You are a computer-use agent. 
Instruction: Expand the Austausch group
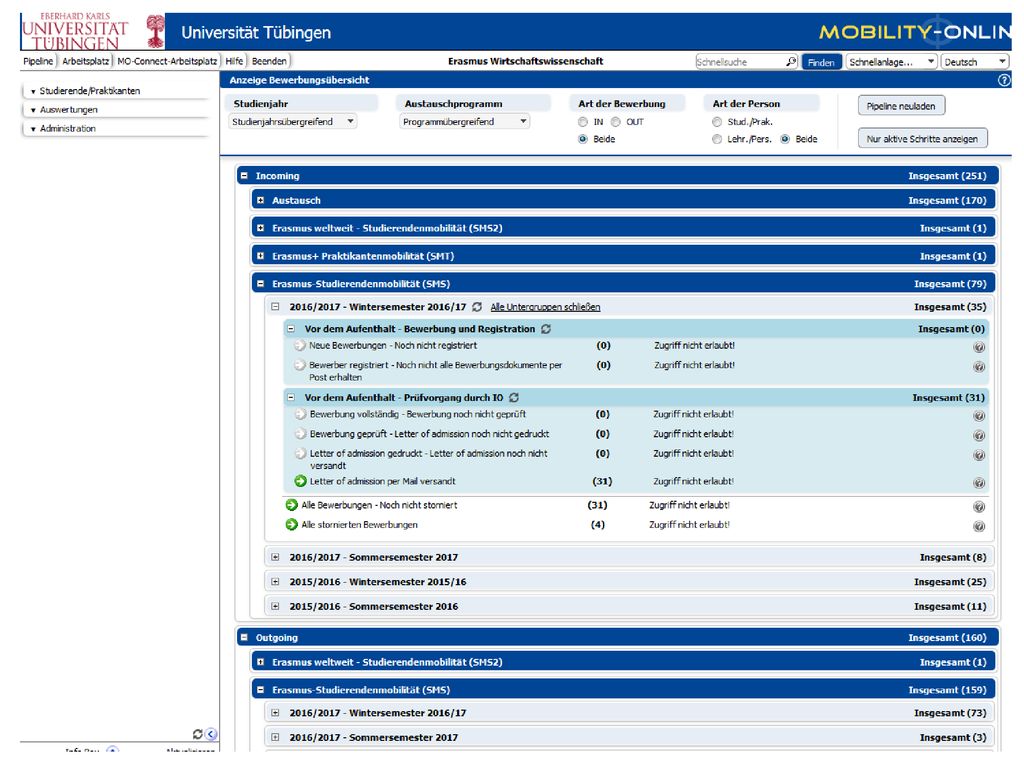261,200
